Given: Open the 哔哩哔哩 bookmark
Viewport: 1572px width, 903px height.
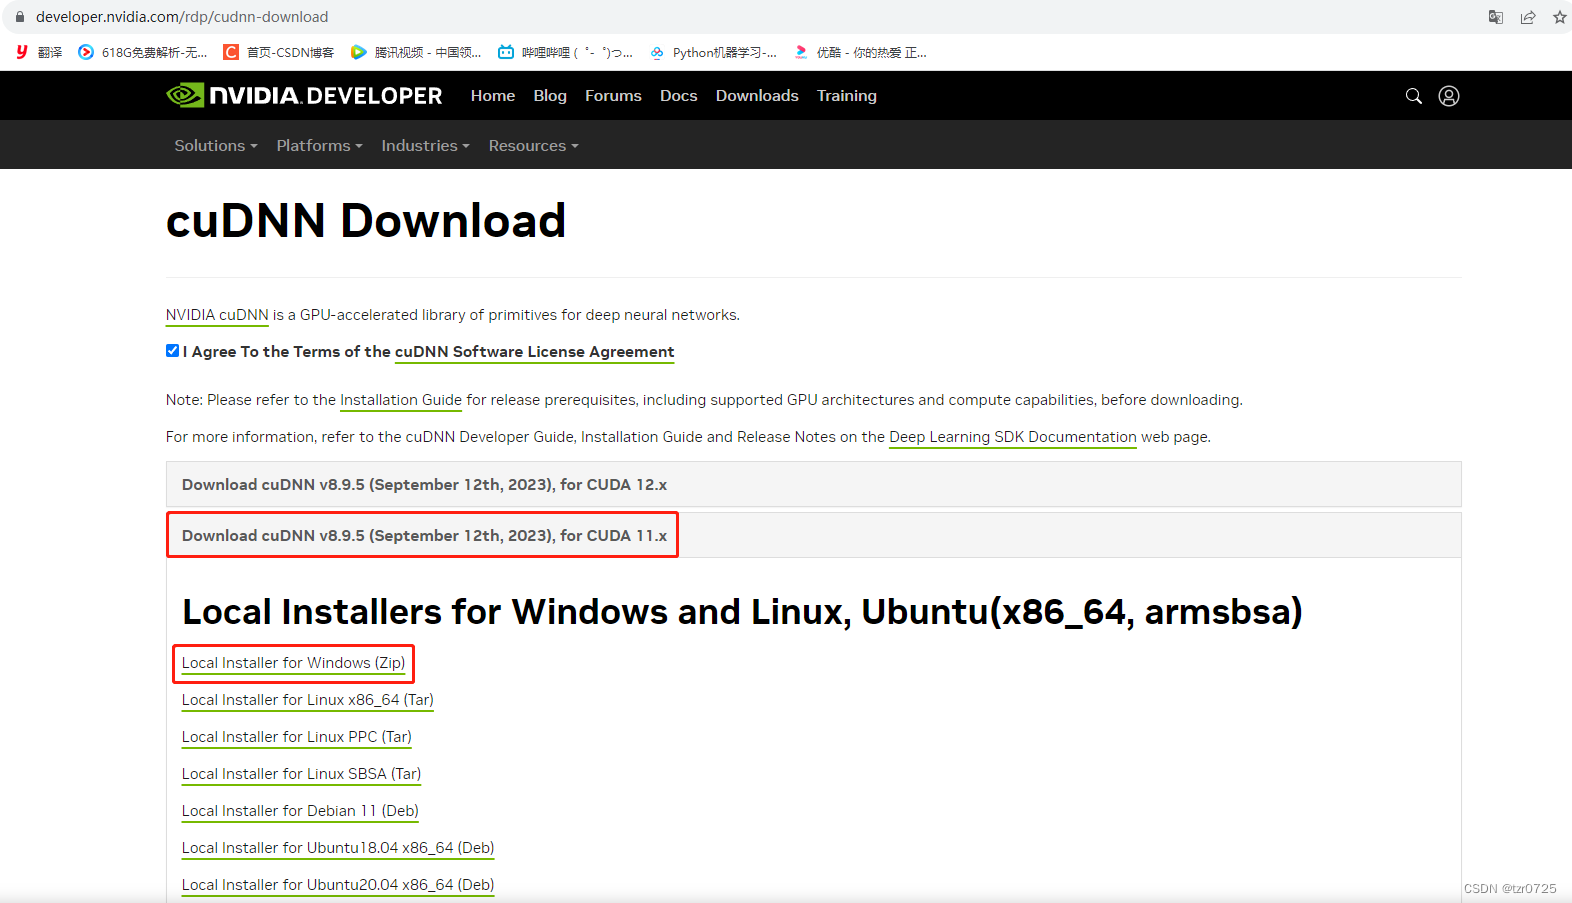Looking at the screenshot, I should point(565,52).
